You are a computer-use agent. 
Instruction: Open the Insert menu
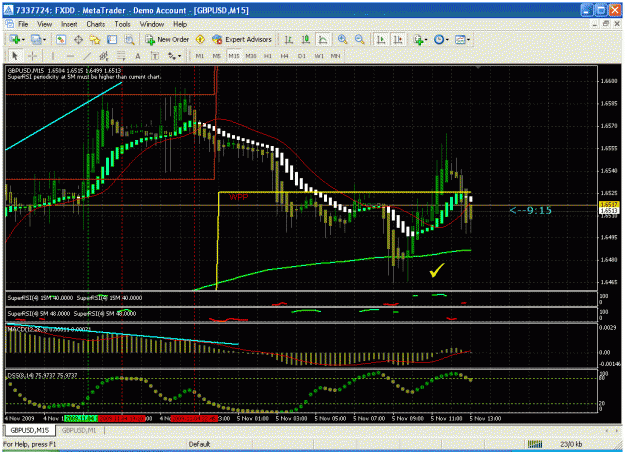coord(69,24)
